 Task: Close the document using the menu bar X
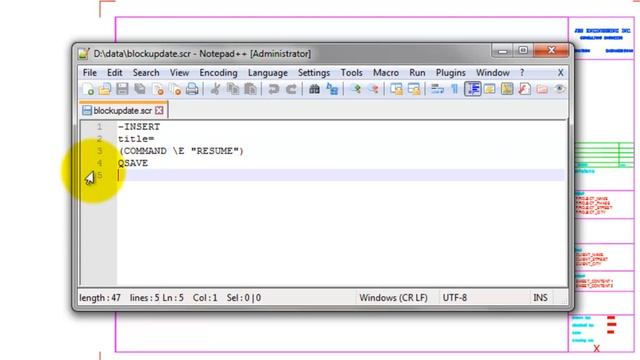tap(560, 73)
